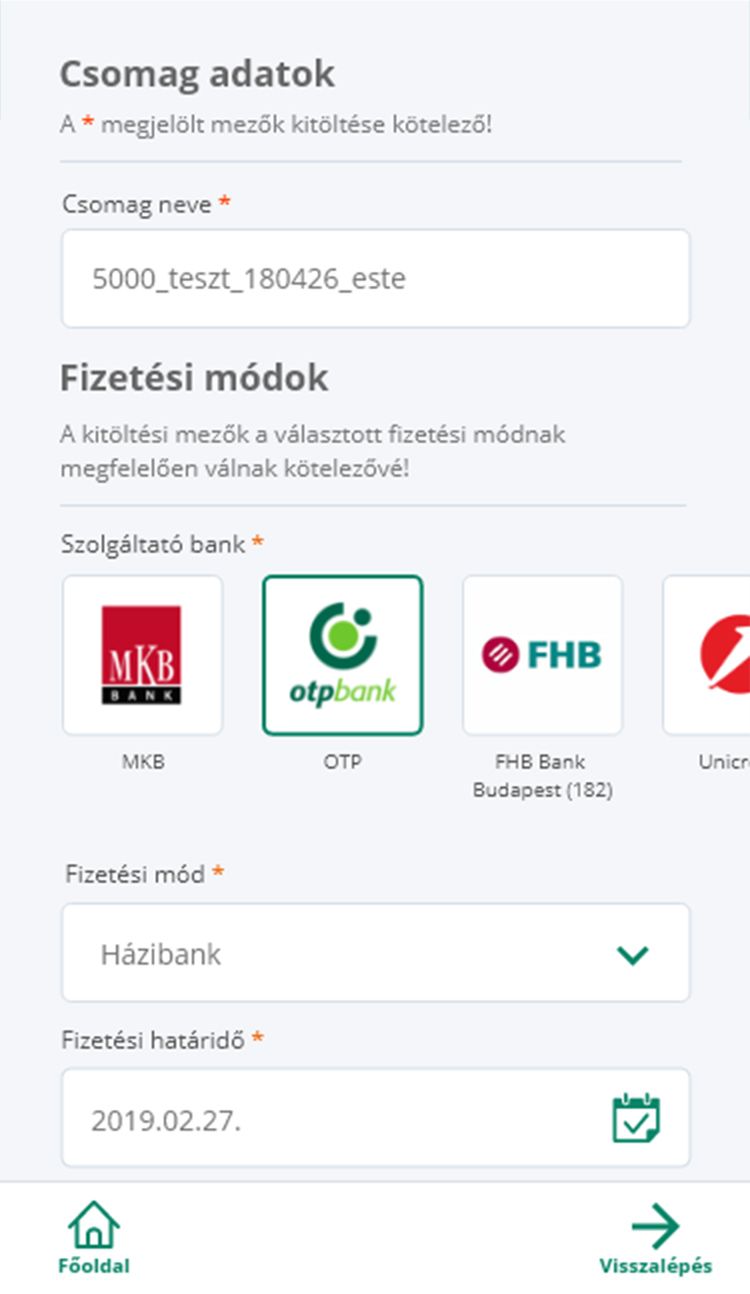Click the 'Fizetési határidő' field label
This screenshot has height=1294, width=750.
[x=154, y=1039]
